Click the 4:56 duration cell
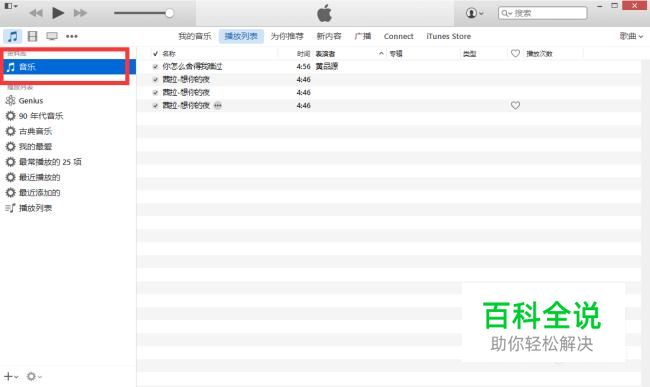 click(x=303, y=66)
